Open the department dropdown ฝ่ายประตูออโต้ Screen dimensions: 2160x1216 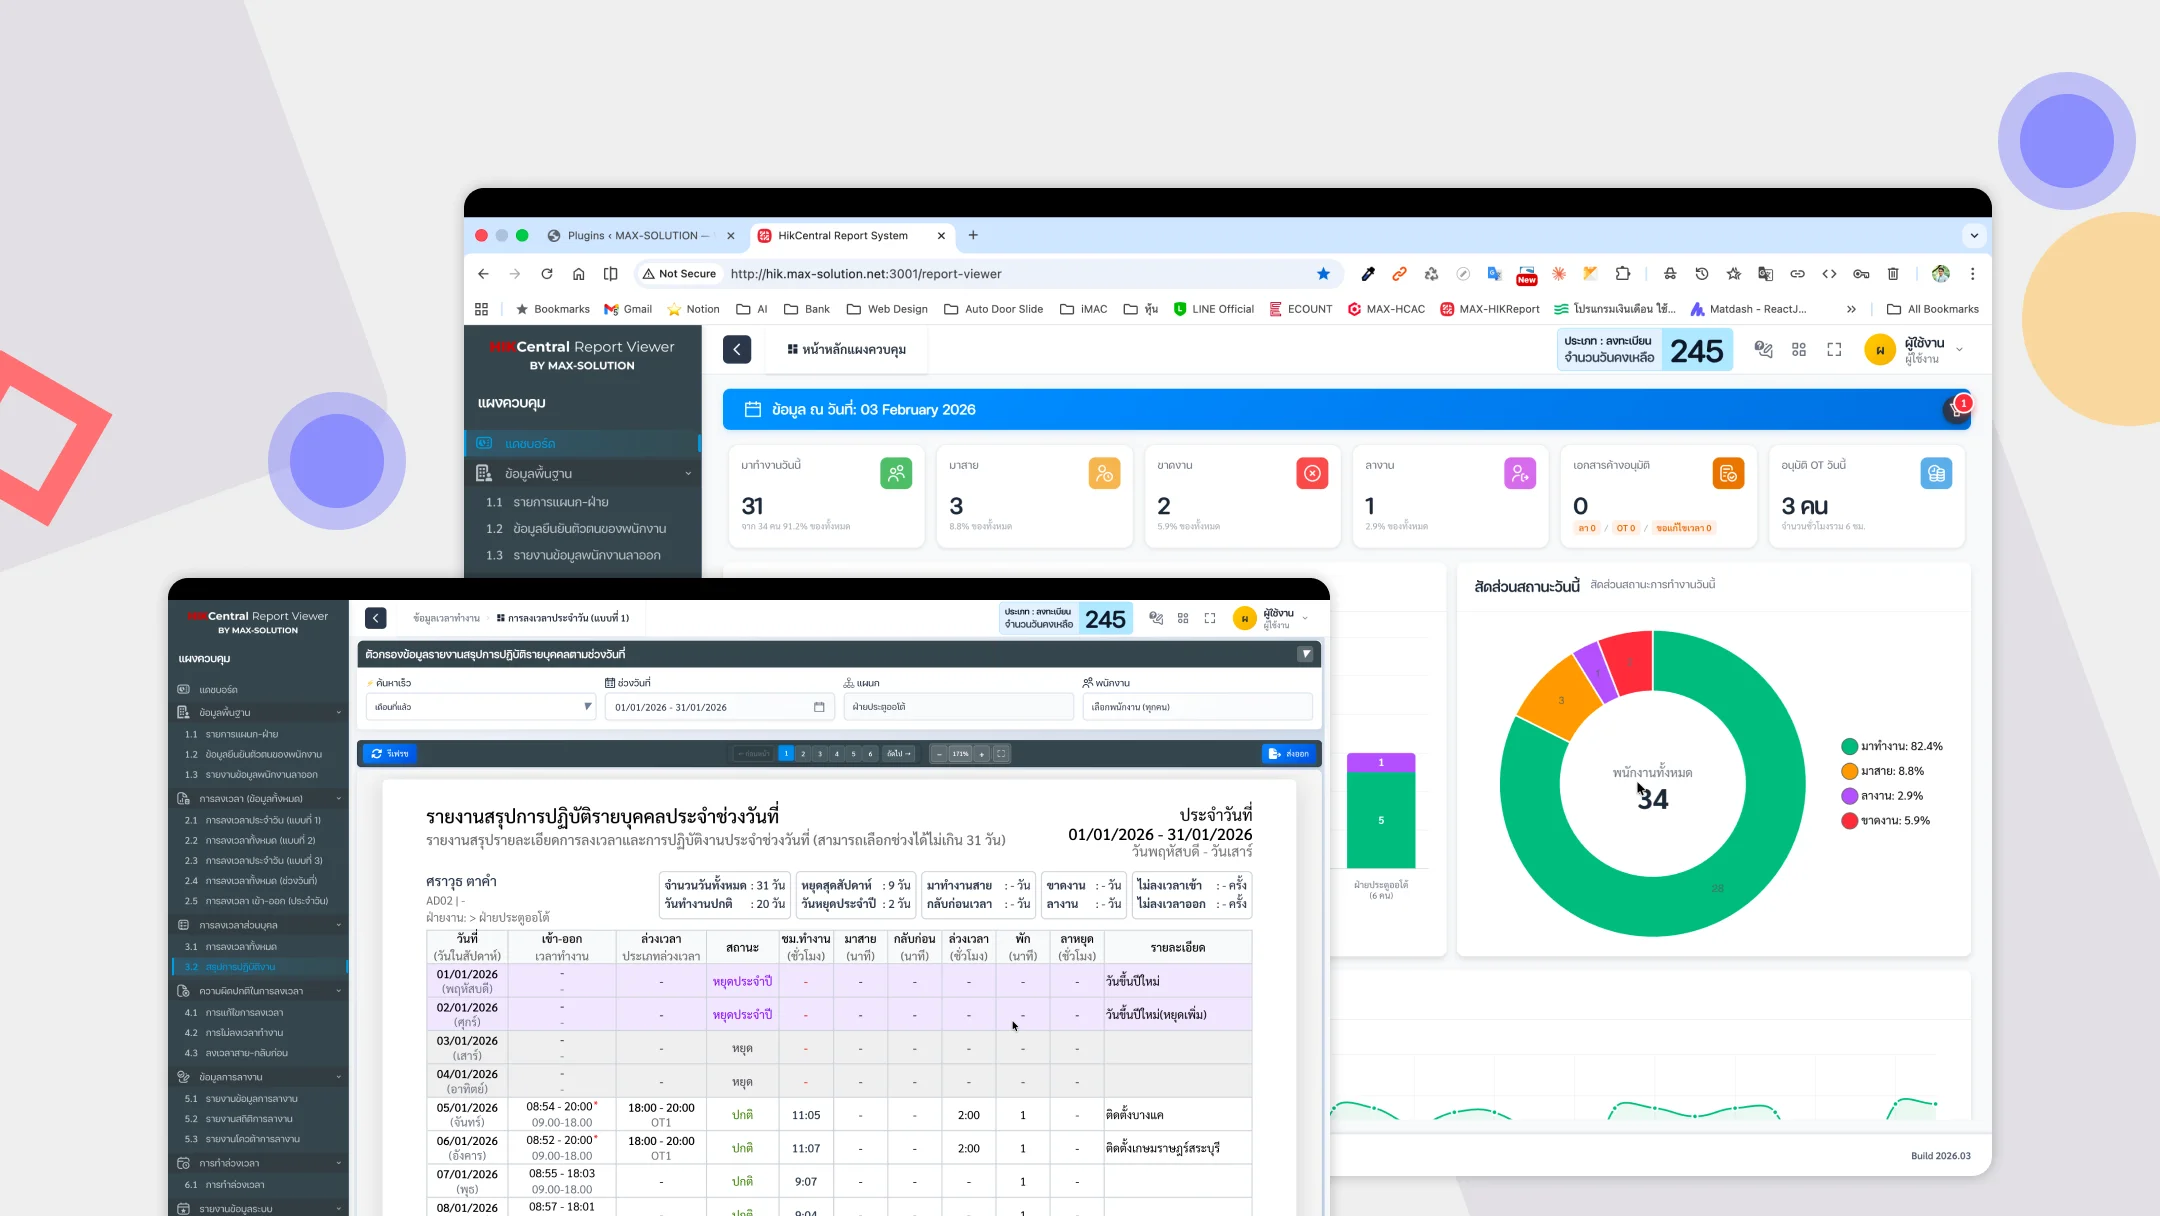958,706
